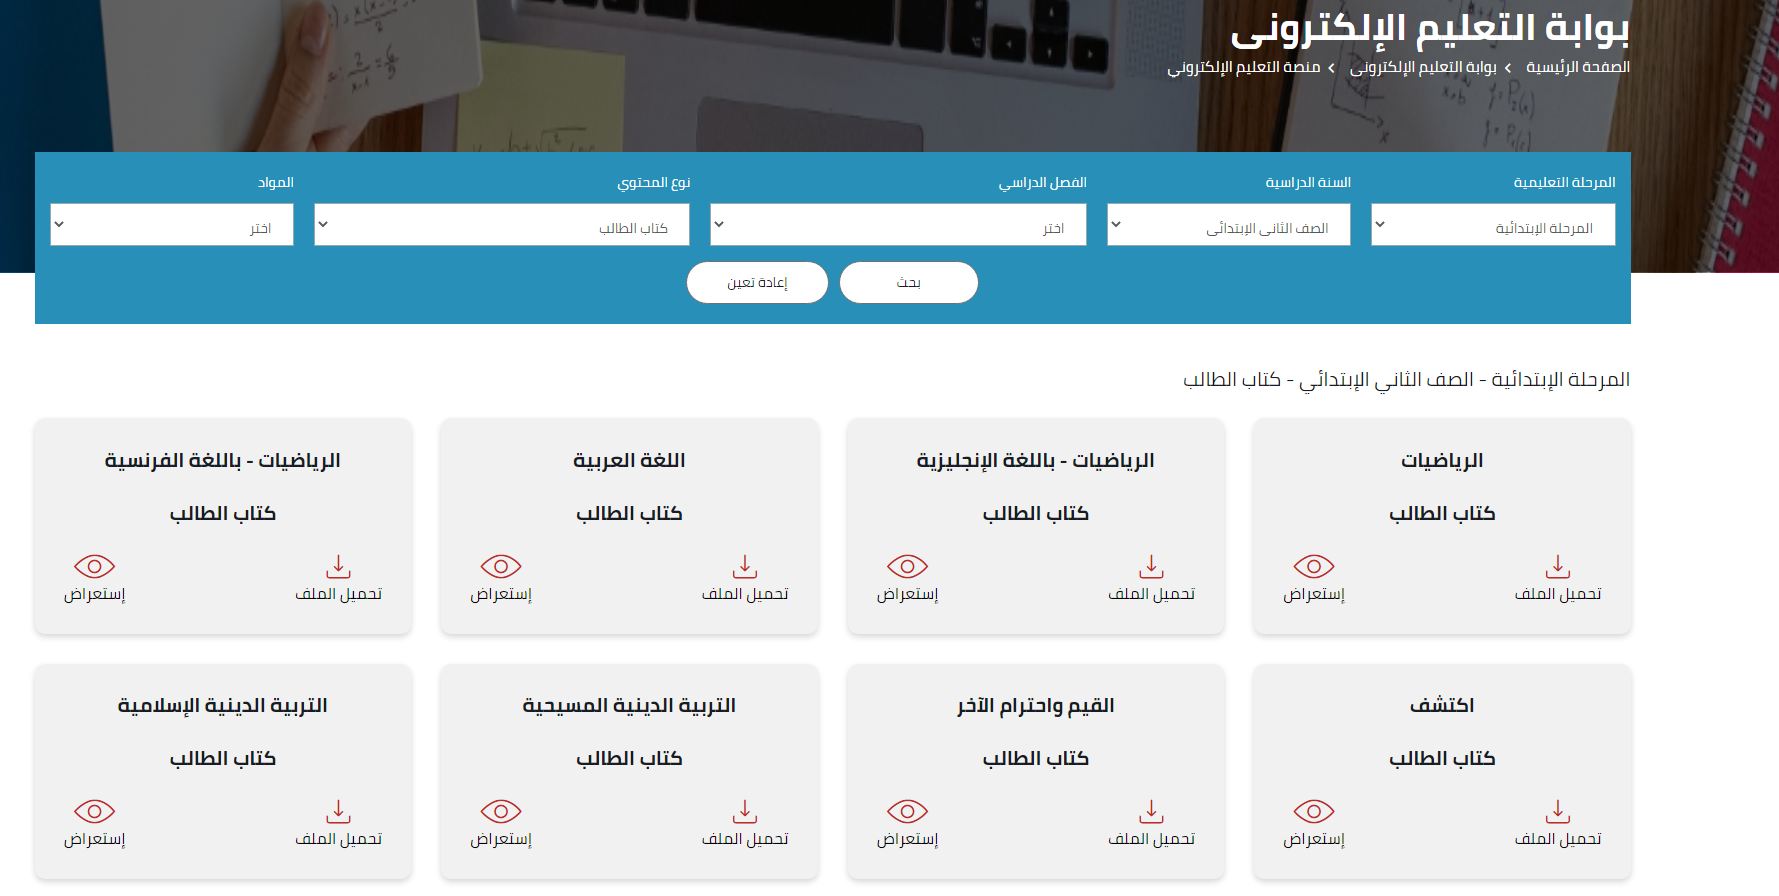View القيم واحترام الآخر via eye icon

907,811
